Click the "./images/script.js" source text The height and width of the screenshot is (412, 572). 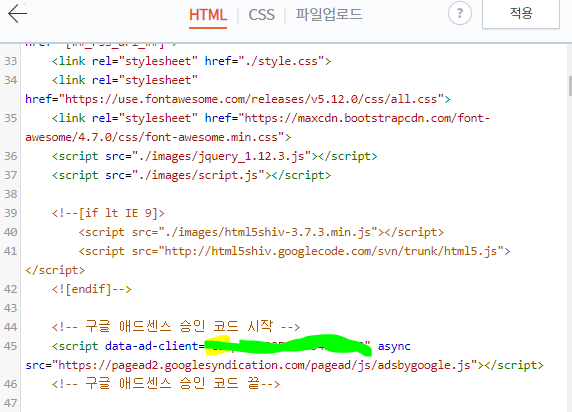coord(198,175)
